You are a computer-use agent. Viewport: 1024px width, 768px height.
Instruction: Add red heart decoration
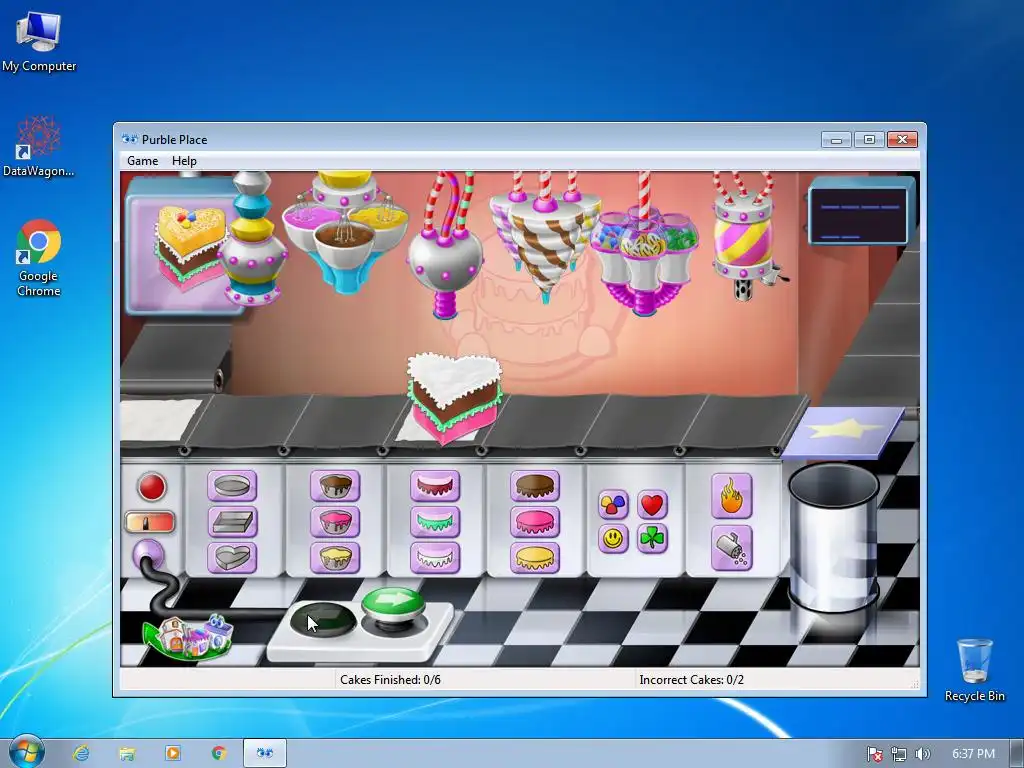click(x=652, y=504)
